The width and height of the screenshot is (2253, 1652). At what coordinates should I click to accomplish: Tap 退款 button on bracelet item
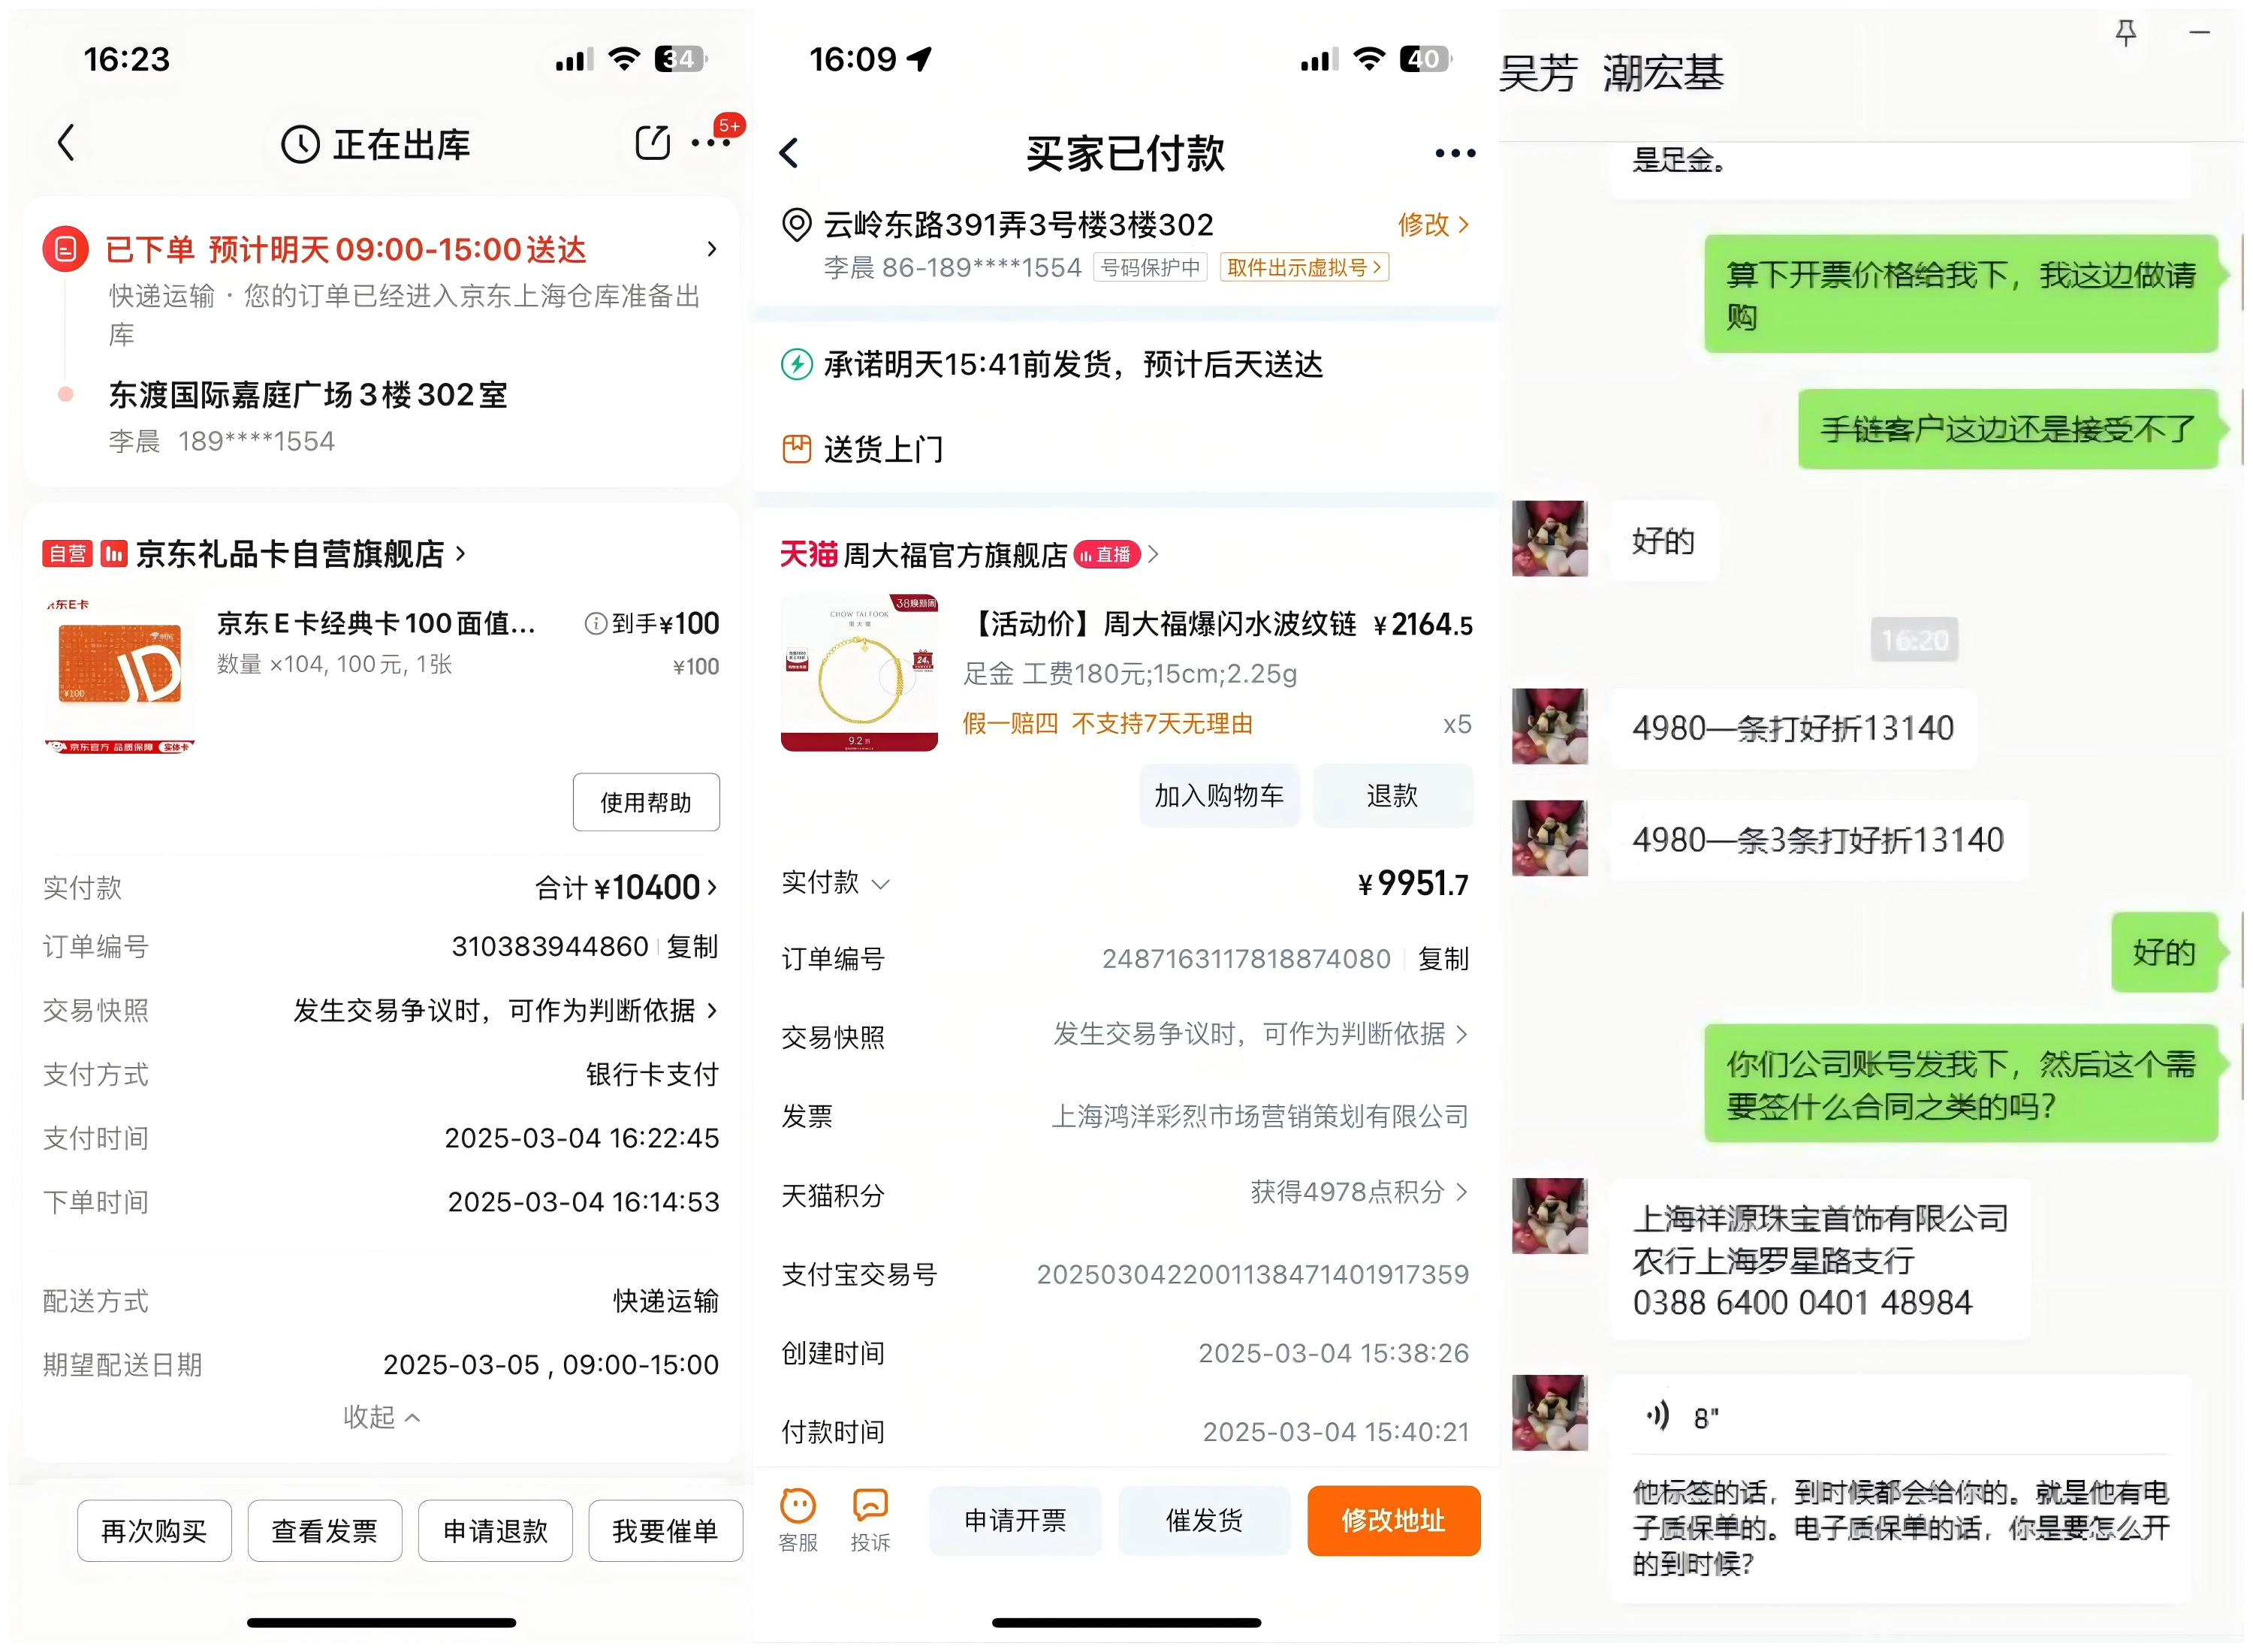click(1392, 796)
